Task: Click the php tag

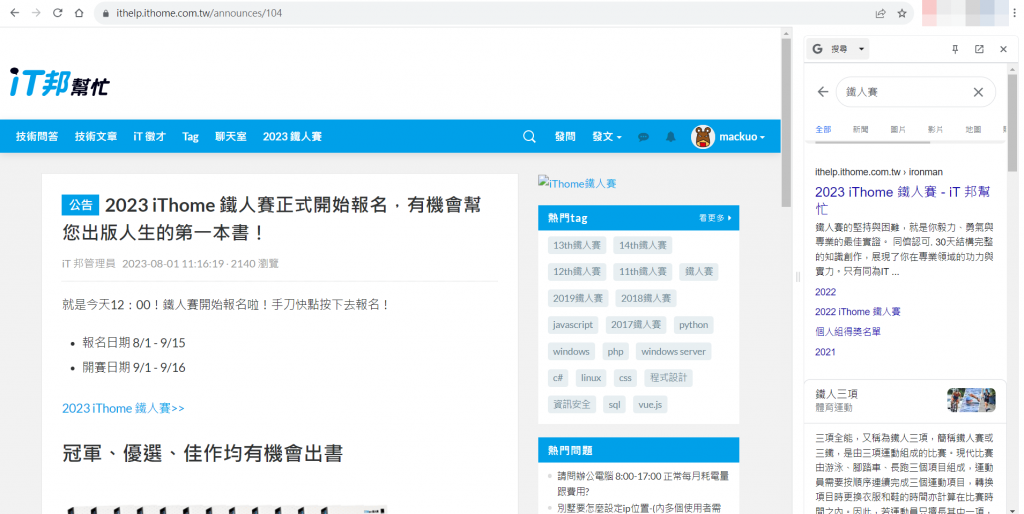Action: [615, 351]
